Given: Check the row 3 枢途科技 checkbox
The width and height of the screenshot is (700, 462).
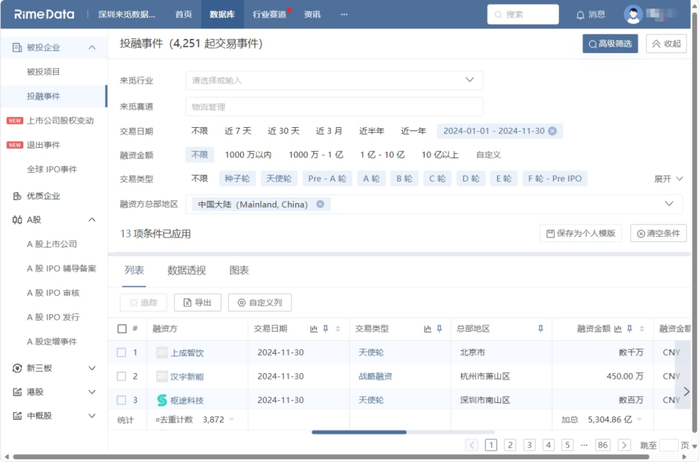Looking at the screenshot, I should (x=121, y=400).
